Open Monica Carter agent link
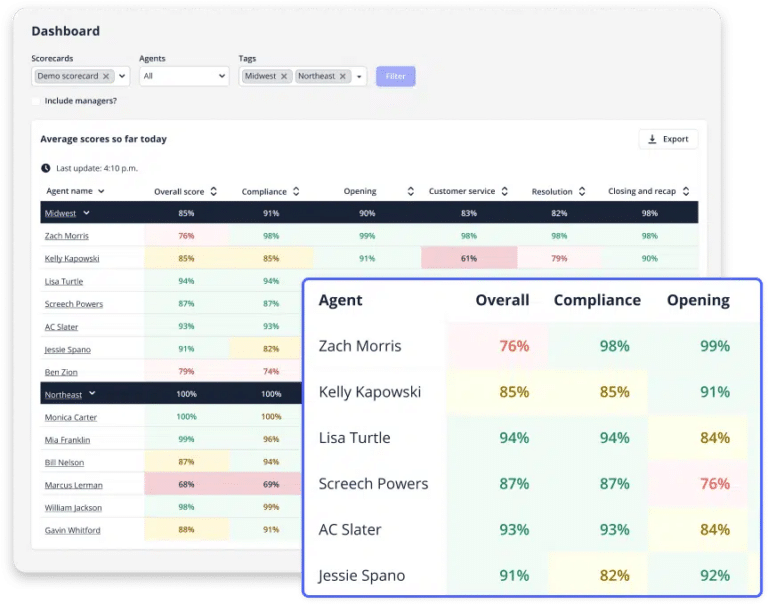 (71, 417)
